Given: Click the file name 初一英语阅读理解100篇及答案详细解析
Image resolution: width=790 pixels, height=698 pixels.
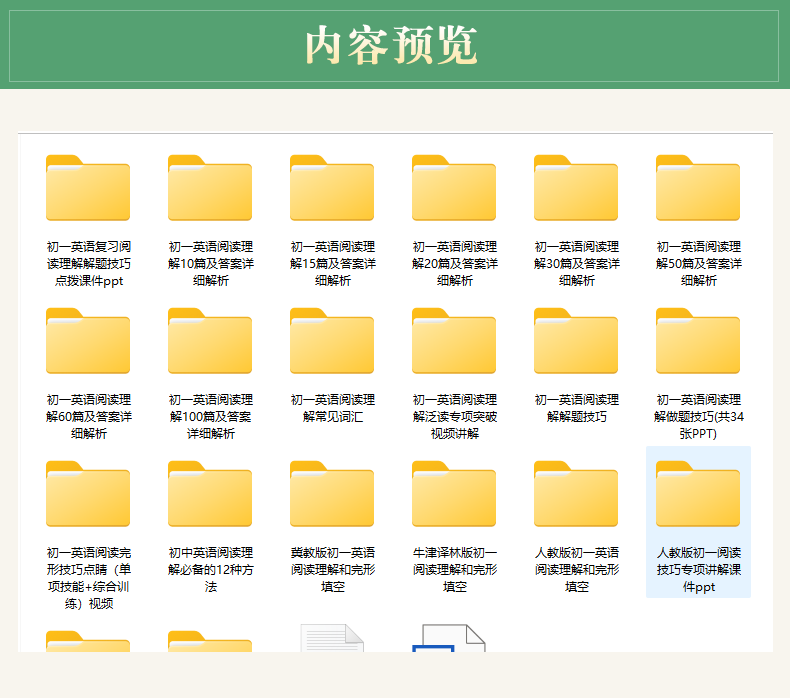Looking at the screenshot, I should pos(211,417).
